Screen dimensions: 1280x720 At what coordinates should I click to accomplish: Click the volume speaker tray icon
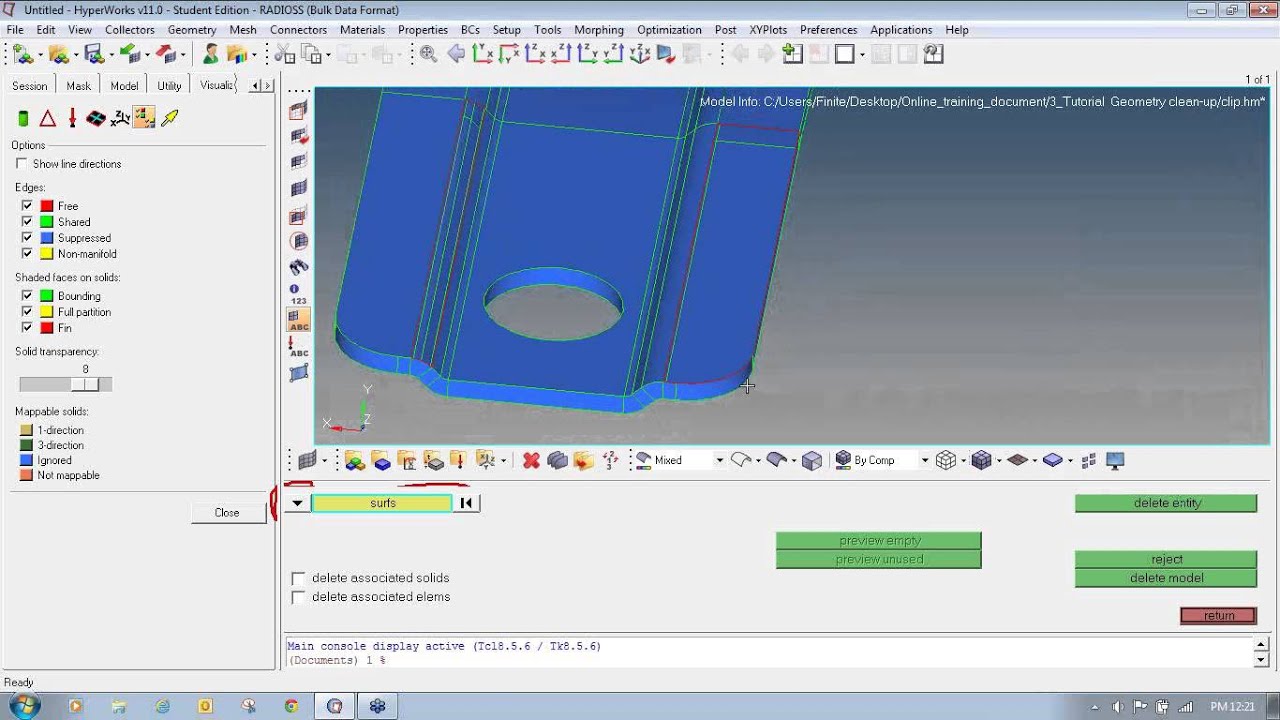(x=1117, y=706)
